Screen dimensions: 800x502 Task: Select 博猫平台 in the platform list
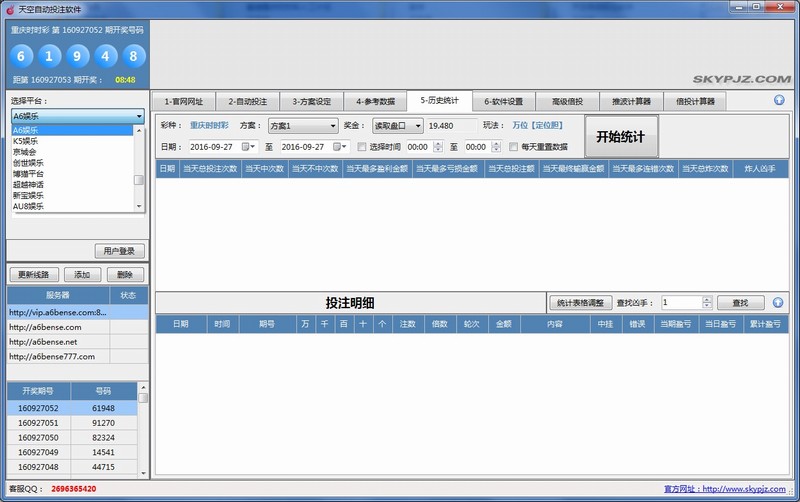click(x=28, y=174)
